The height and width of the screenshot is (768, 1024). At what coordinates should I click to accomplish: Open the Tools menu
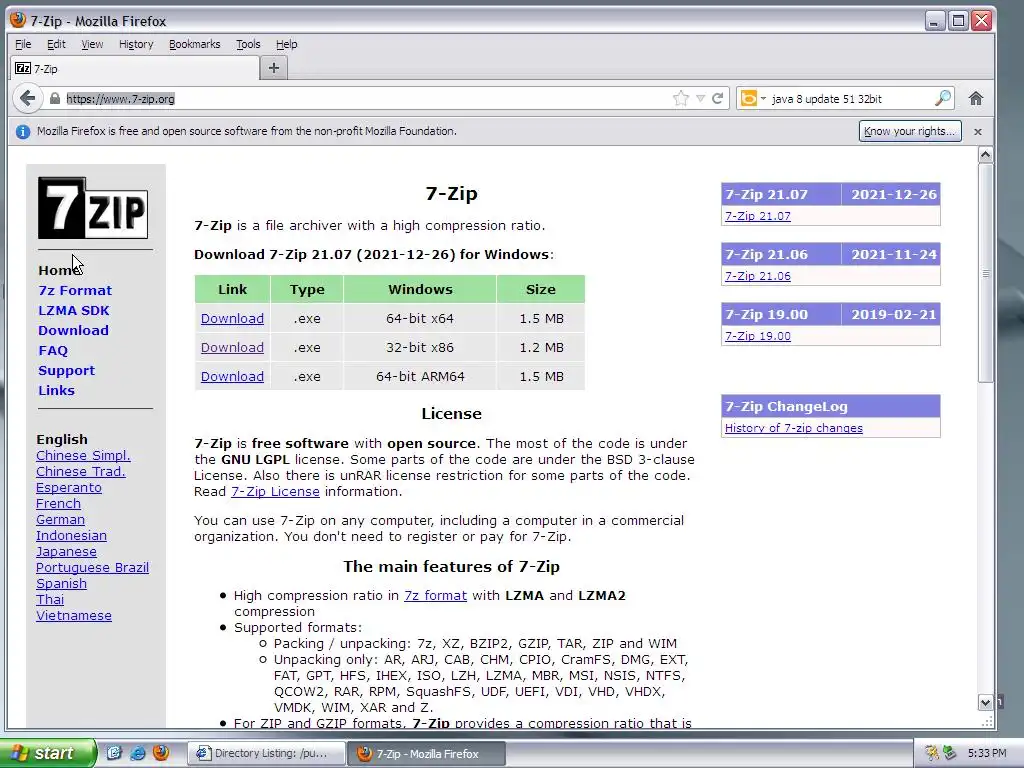point(248,44)
